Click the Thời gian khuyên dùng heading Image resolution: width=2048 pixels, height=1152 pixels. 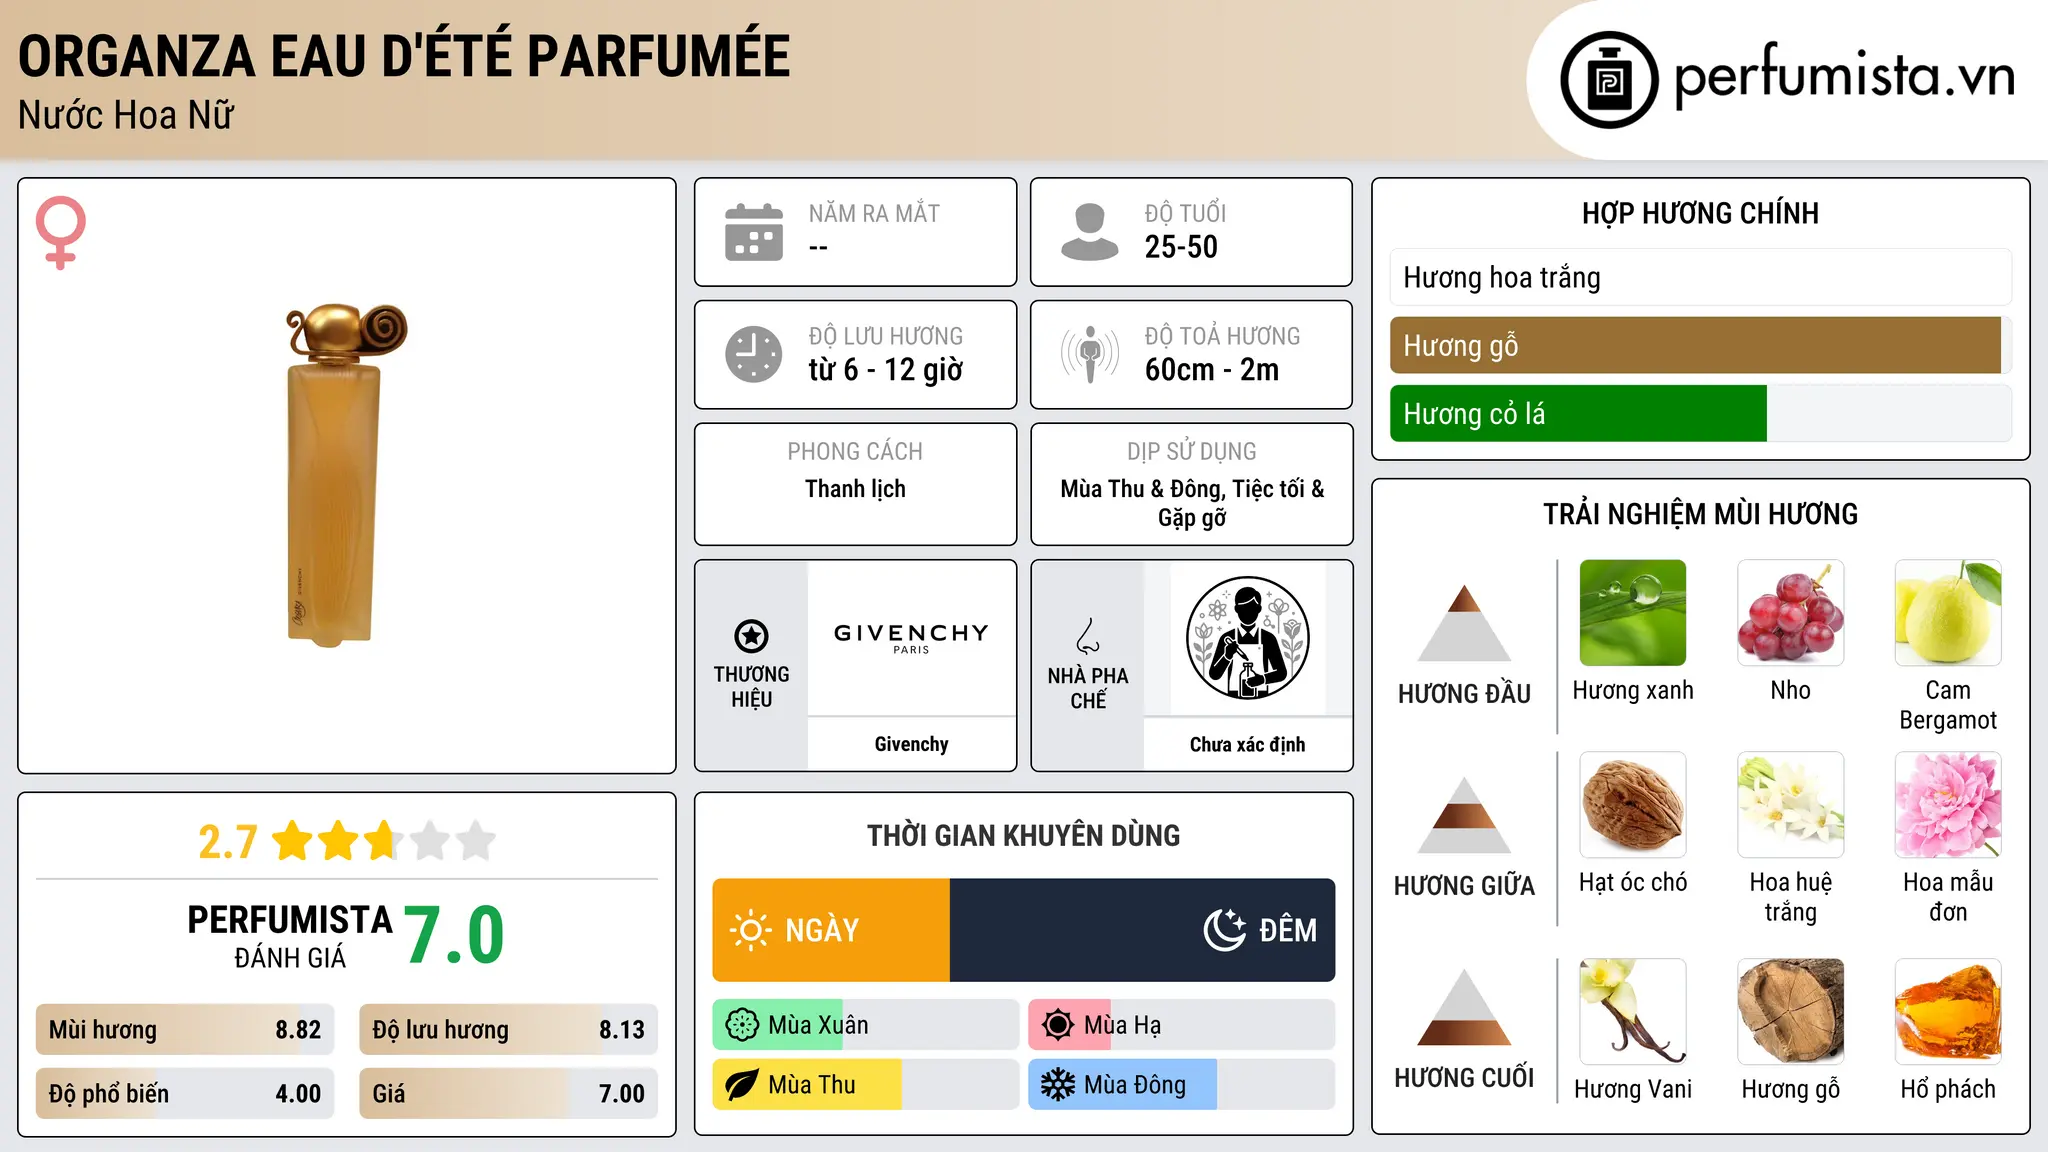pos(1023,835)
